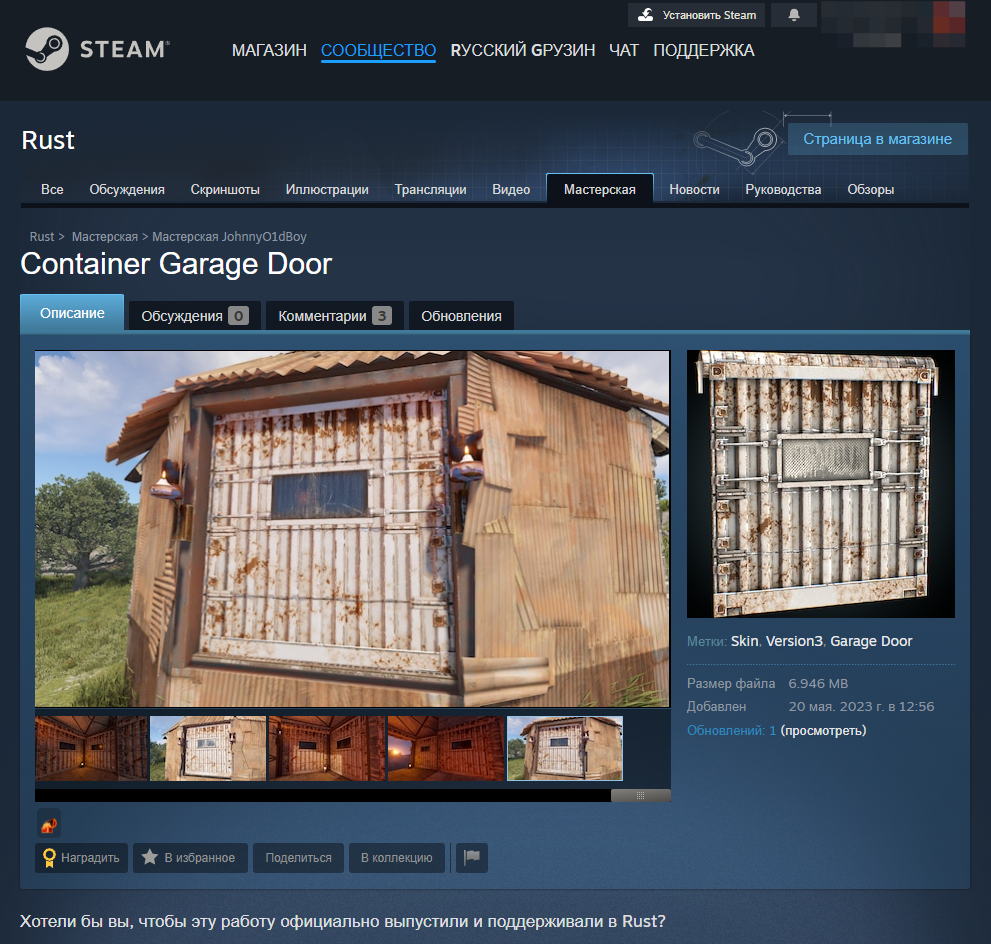Screen dimensions: 991x944
Task: Open ПОДДЕРЖКА in top navigation
Action: click(703, 50)
